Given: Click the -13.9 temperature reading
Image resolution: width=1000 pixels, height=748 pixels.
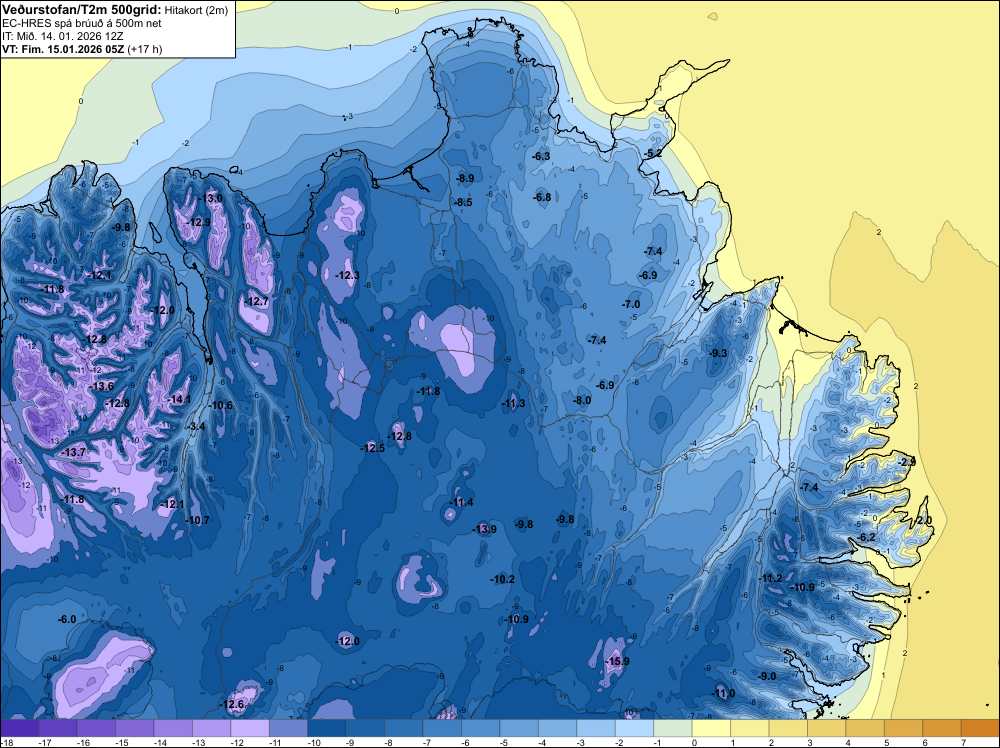Looking at the screenshot, I should pos(485,529).
